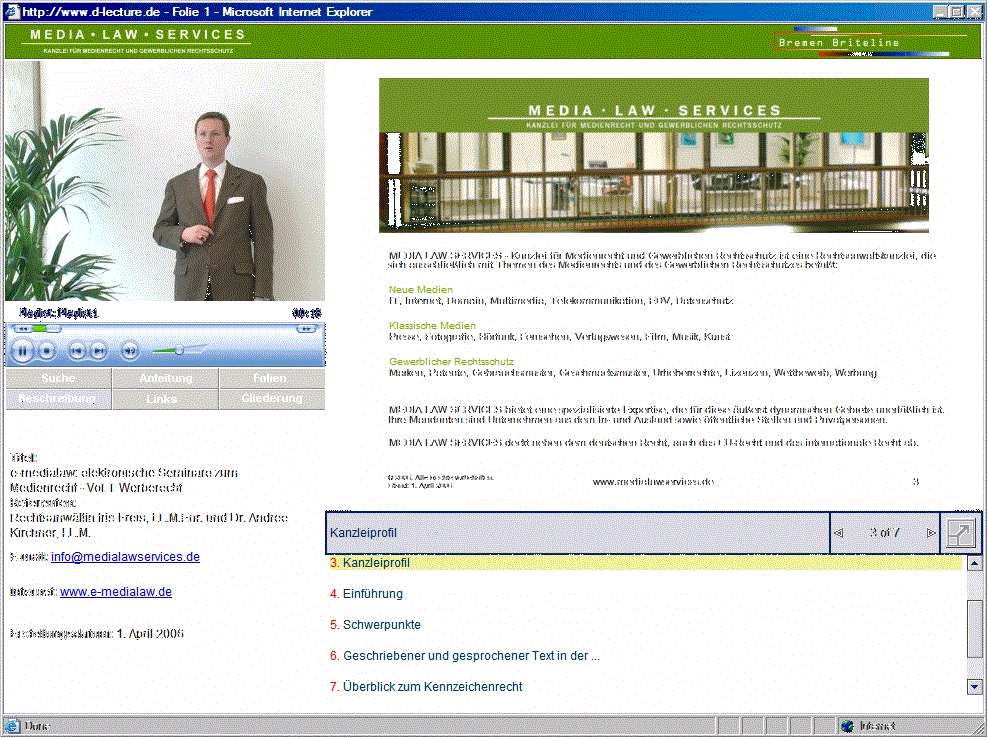Click the rewind button on seek bar

pyautogui.click(x=22, y=329)
